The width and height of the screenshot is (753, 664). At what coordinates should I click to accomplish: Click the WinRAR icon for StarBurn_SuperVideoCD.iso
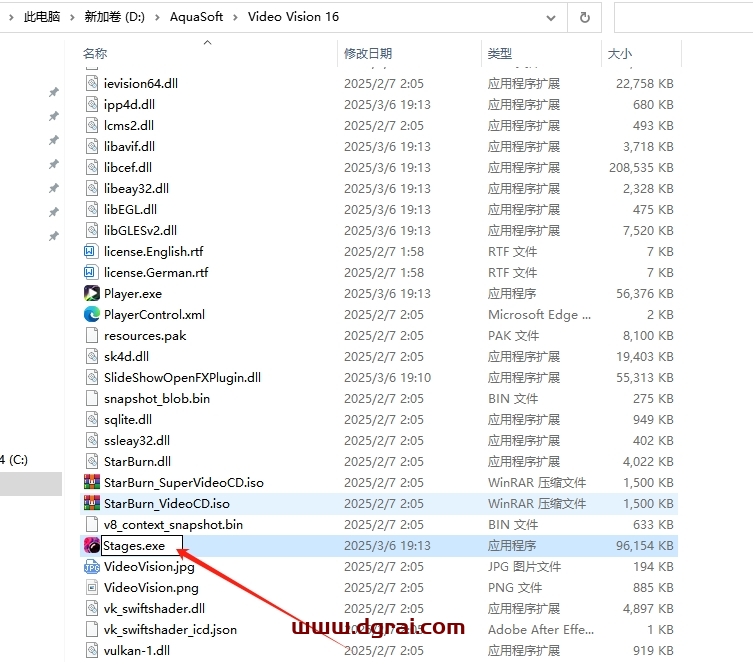click(x=91, y=482)
